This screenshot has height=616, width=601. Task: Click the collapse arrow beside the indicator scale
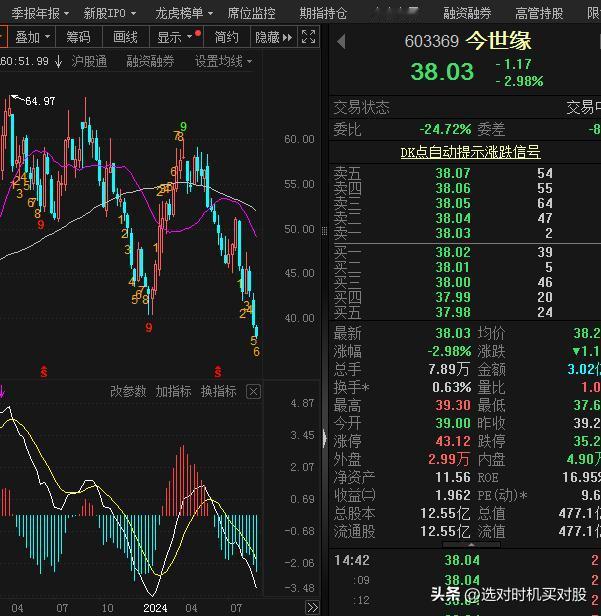(x=324, y=438)
